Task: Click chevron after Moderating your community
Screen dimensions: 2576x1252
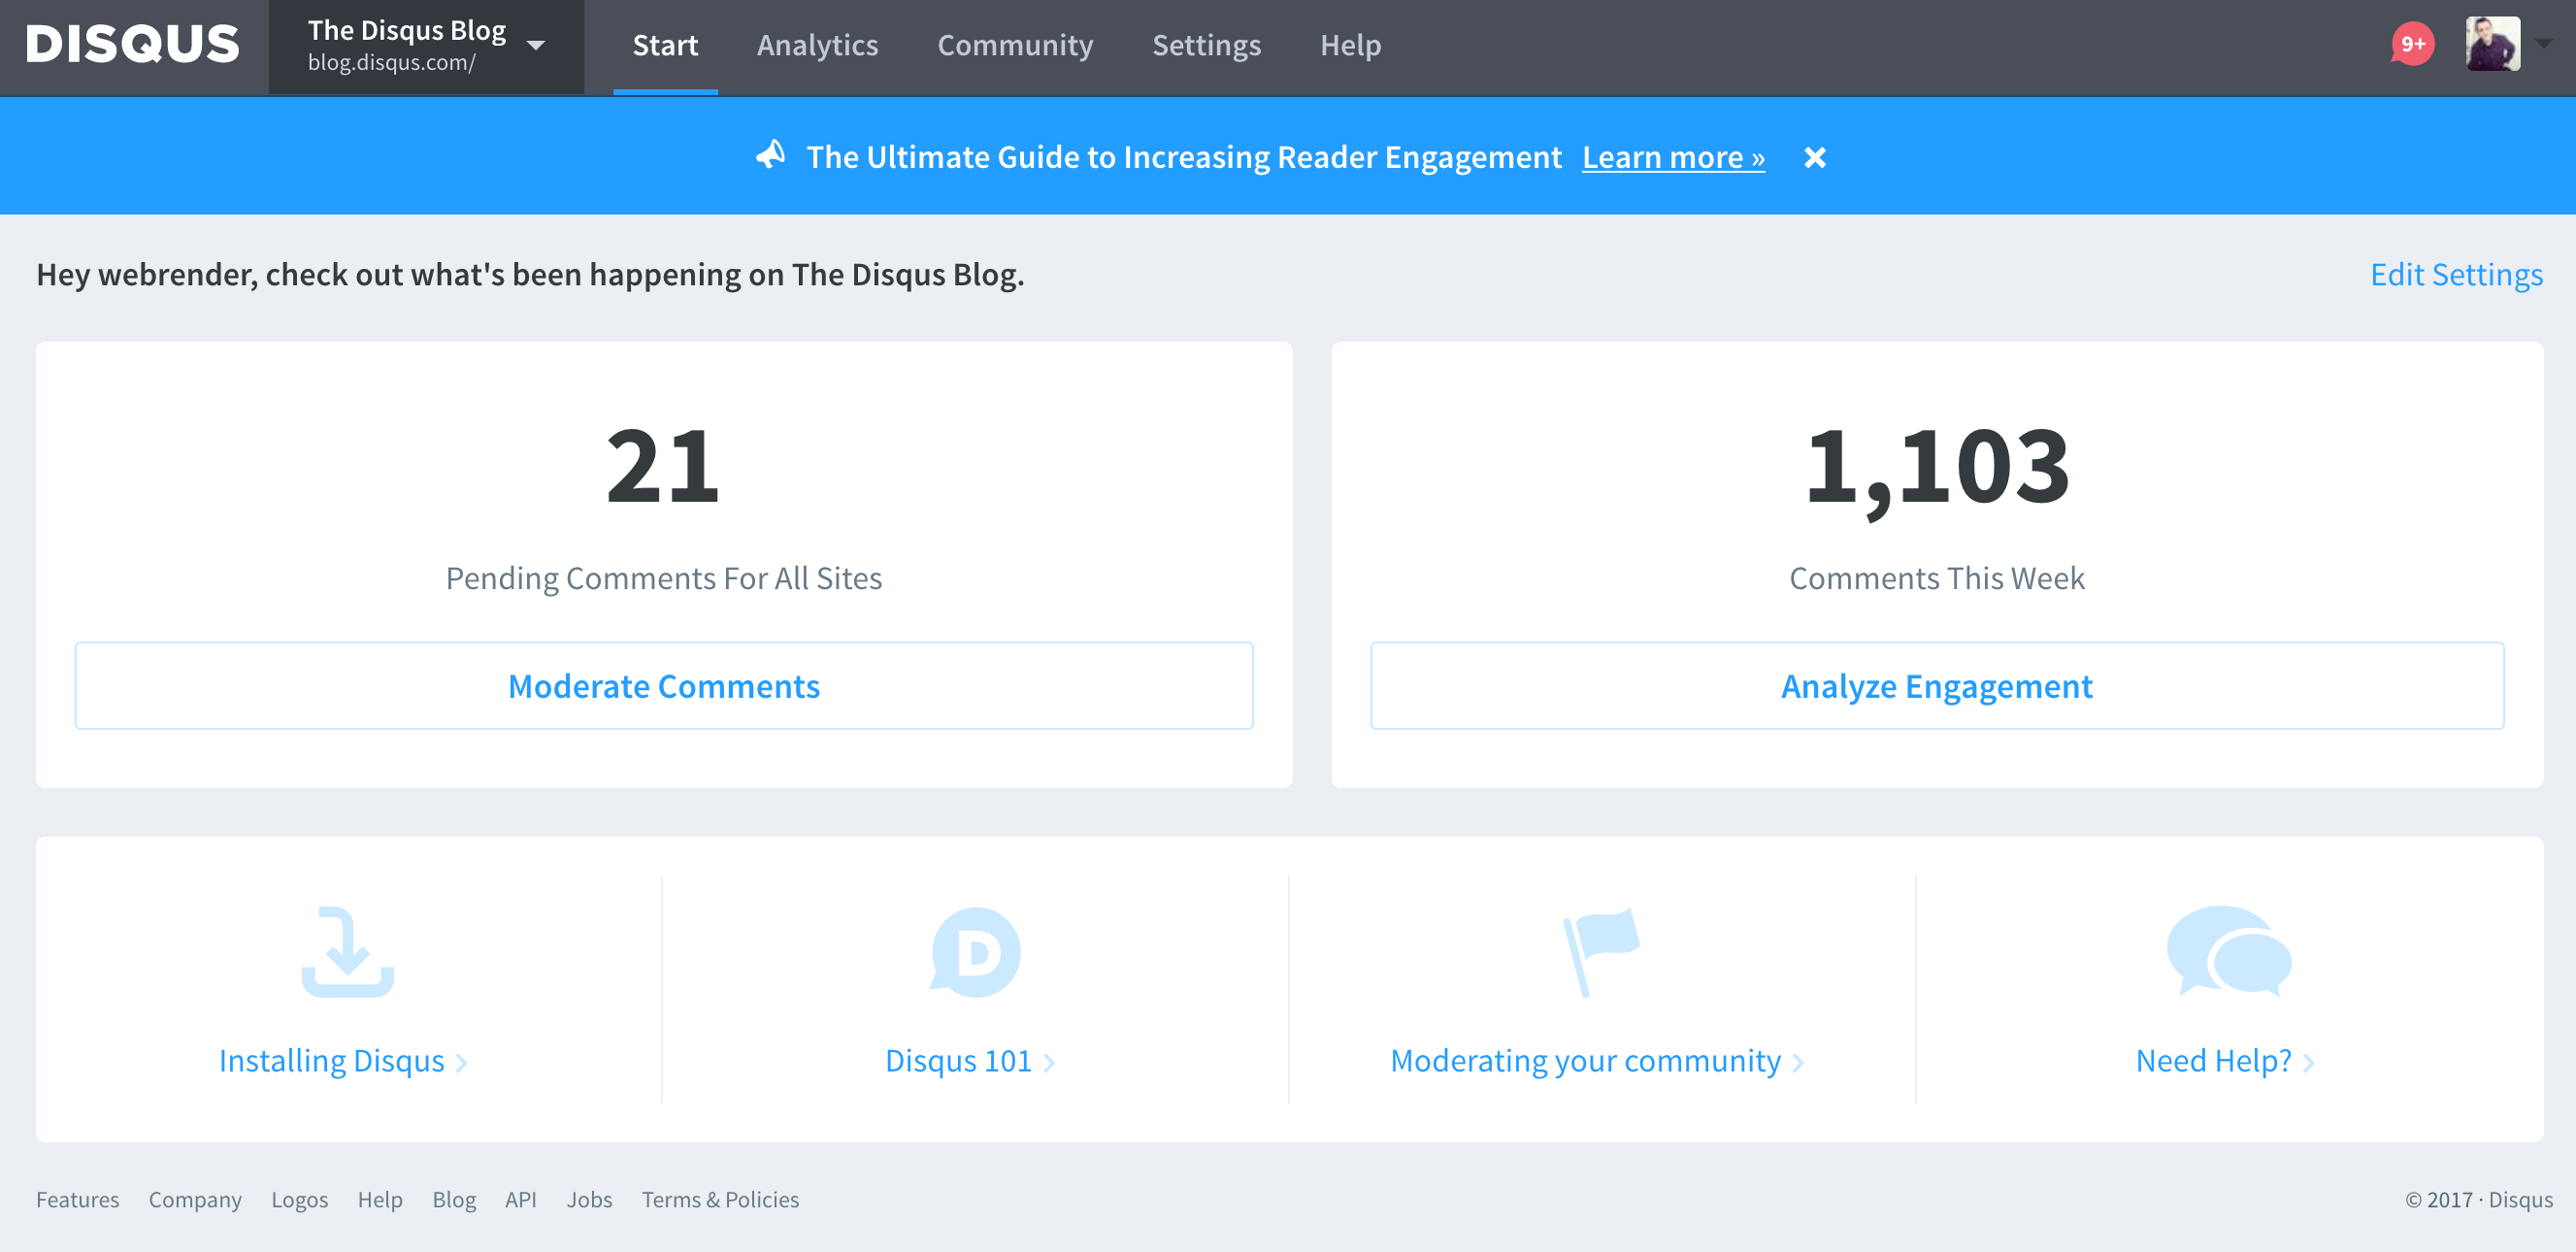Action: click(x=1798, y=1062)
